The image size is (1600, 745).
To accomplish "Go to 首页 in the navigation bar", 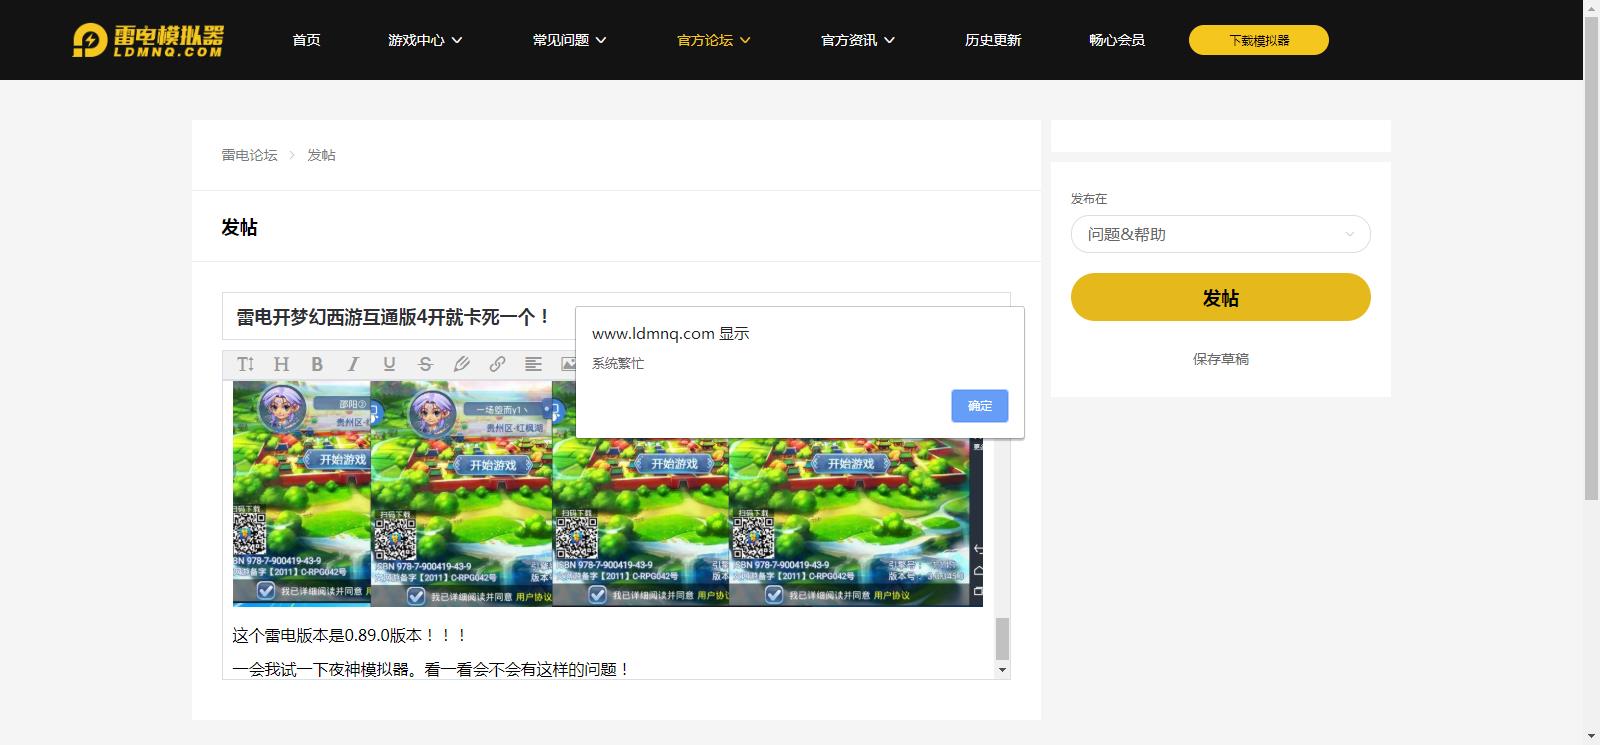I will (x=306, y=40).
